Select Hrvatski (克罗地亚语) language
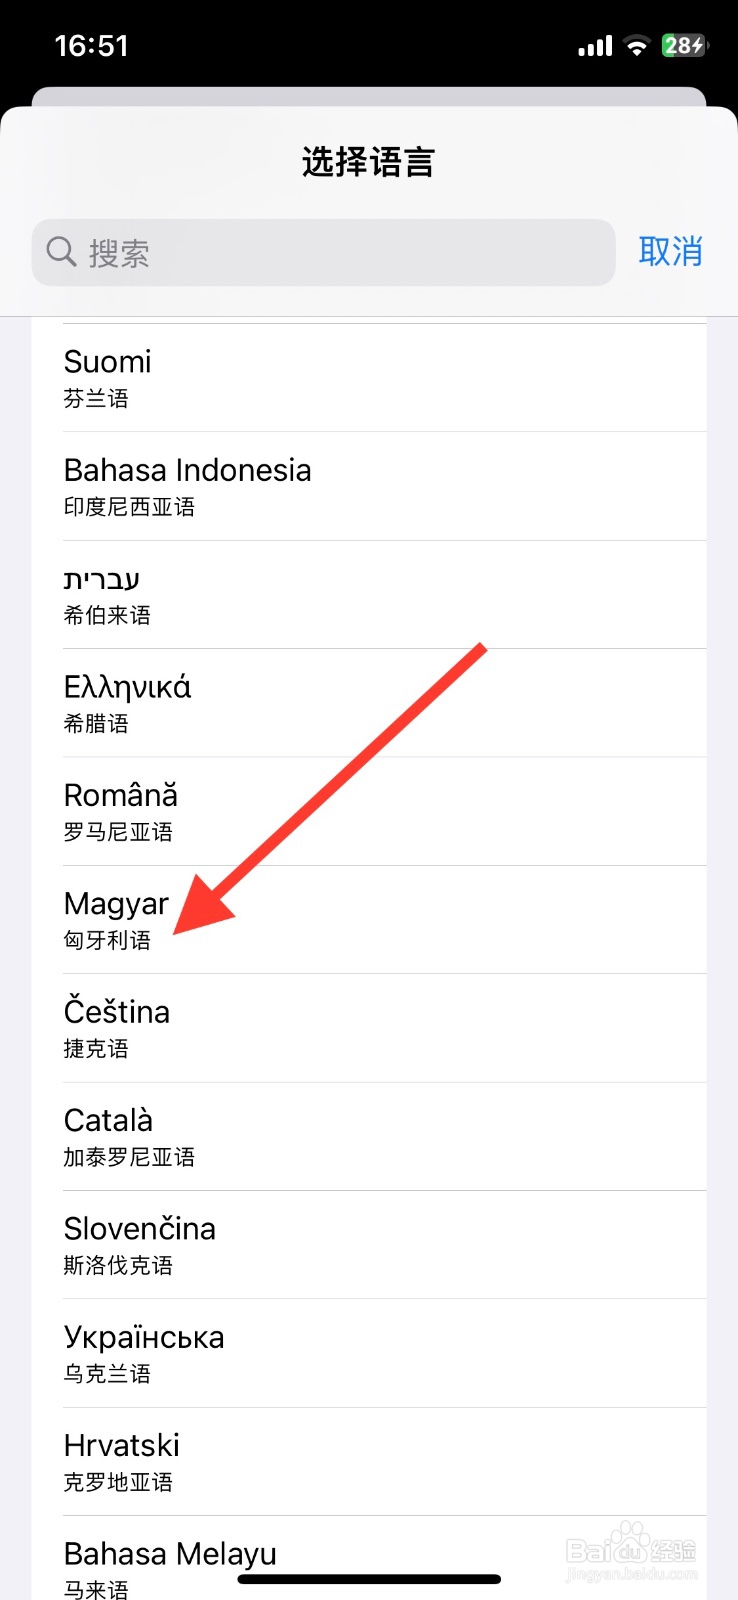 click(x=368, y=1462)
